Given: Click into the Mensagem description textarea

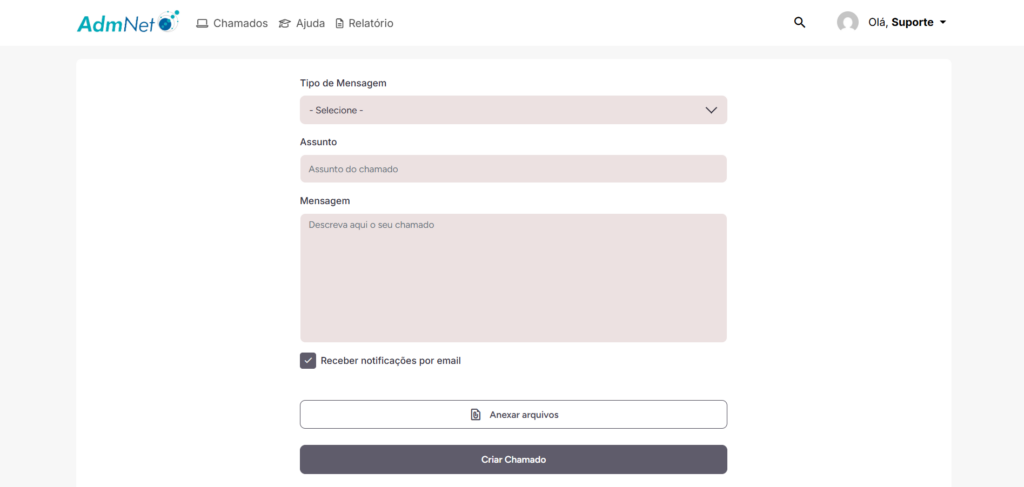Looking at the screenshot, I should (x=513, y=278).
